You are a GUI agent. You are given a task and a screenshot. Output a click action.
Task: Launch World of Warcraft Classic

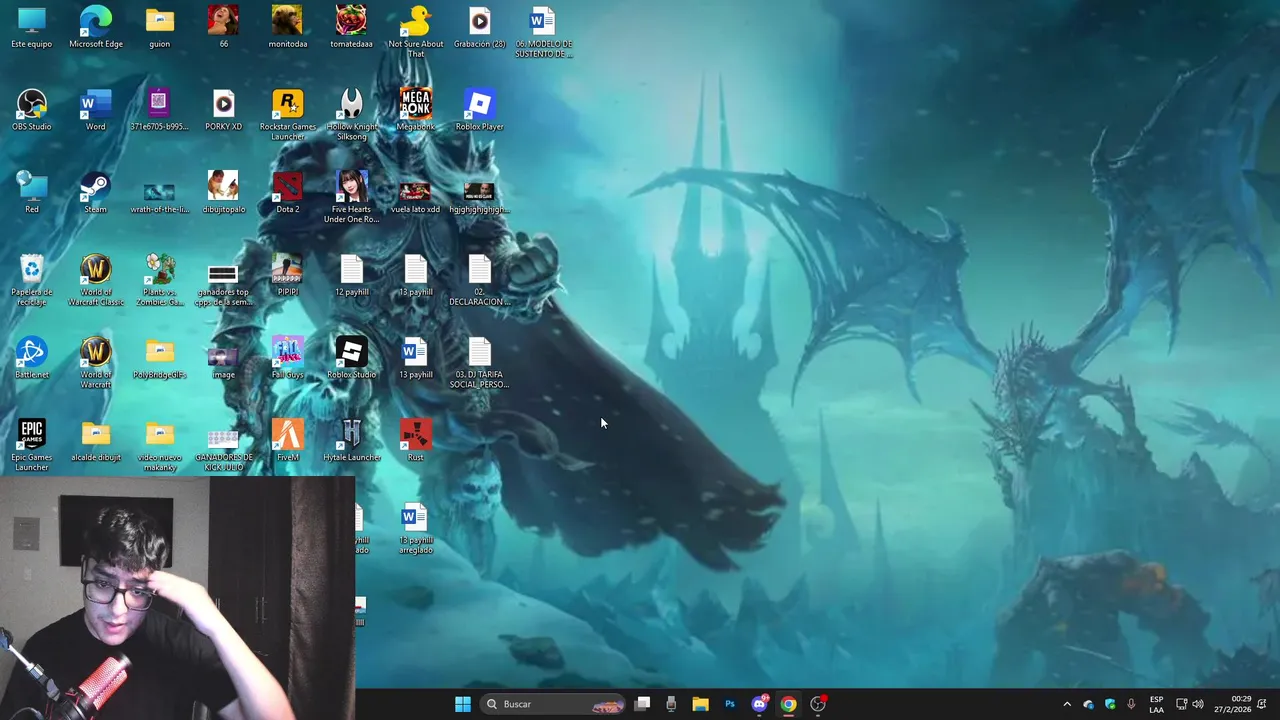coord(96,279)
